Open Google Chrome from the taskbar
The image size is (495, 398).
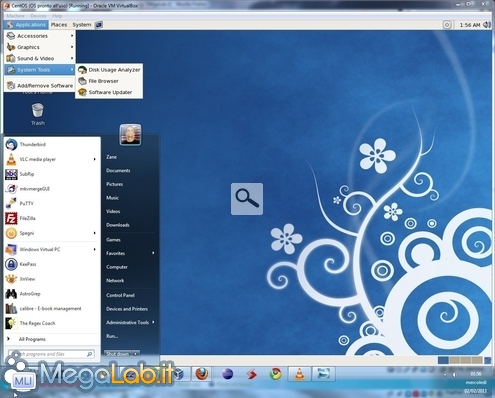pos(275,374)
